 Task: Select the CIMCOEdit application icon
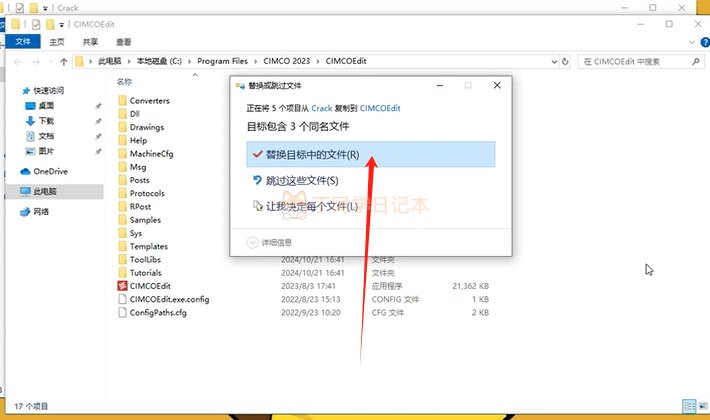(x=122, y=286)
